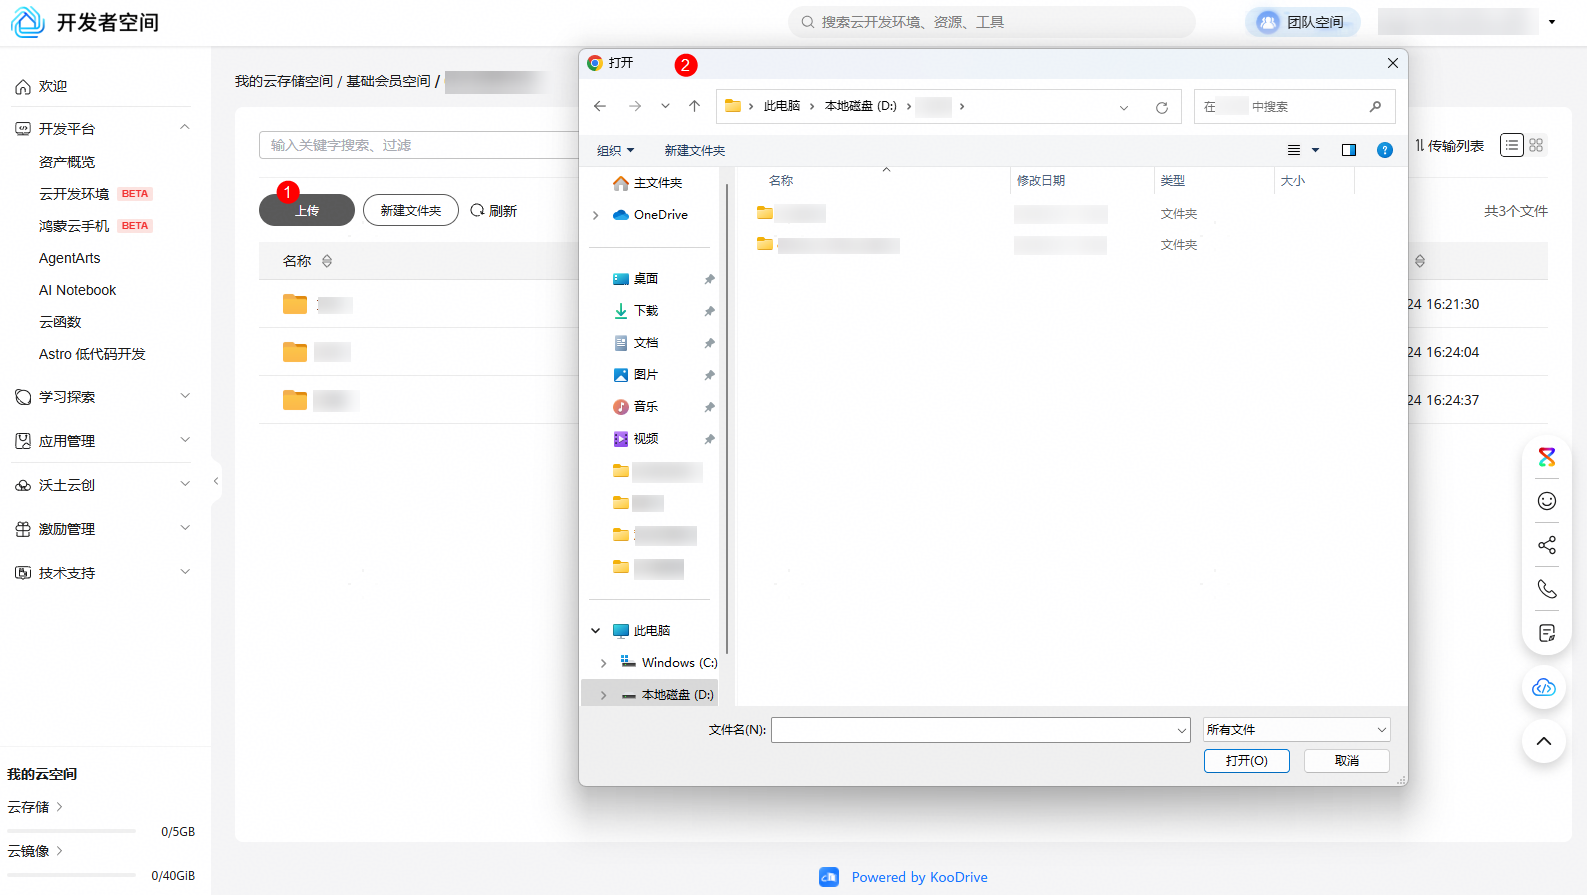
Task: Collapse the 此电脑 tree node
Action: click(x=596, y=631)
